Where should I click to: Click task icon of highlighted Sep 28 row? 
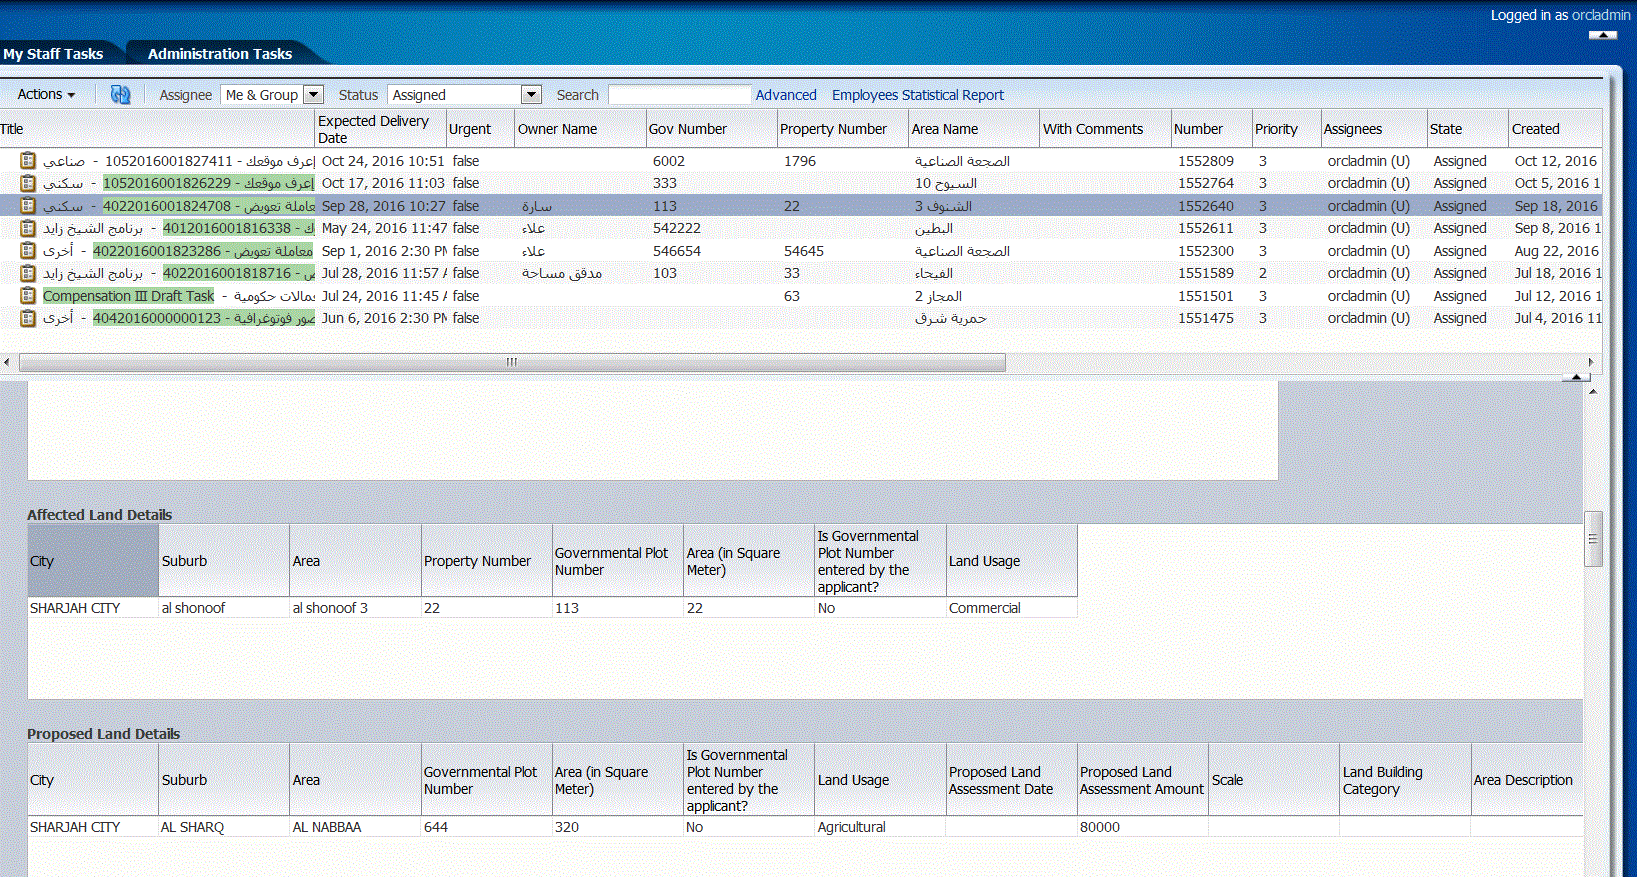coord(28,206)
